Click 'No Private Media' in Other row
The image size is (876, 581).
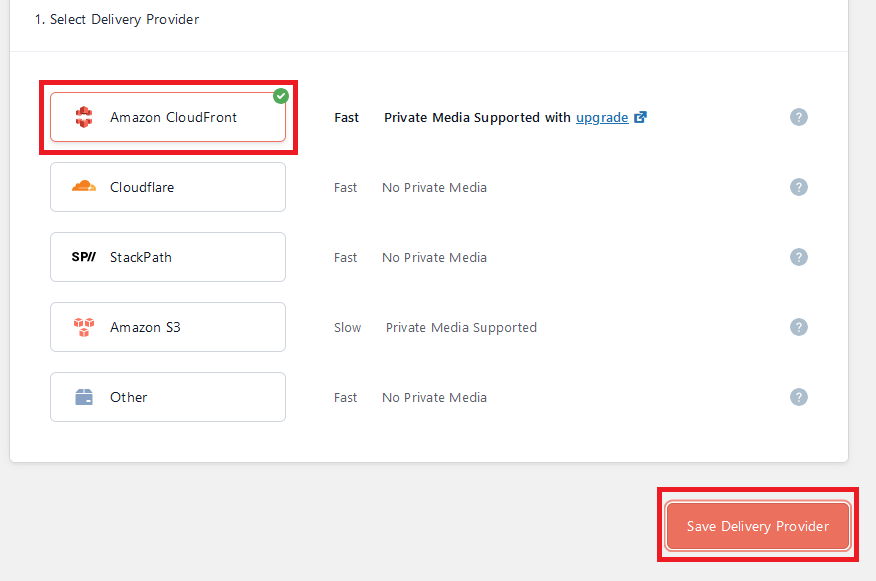435,398
